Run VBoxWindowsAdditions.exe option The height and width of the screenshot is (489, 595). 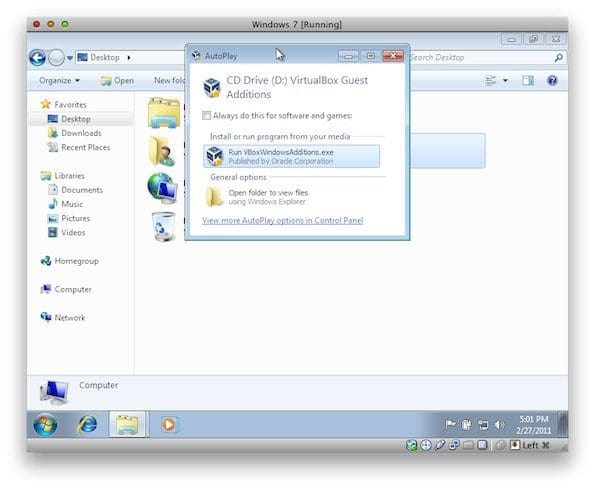tap(291, 156)
